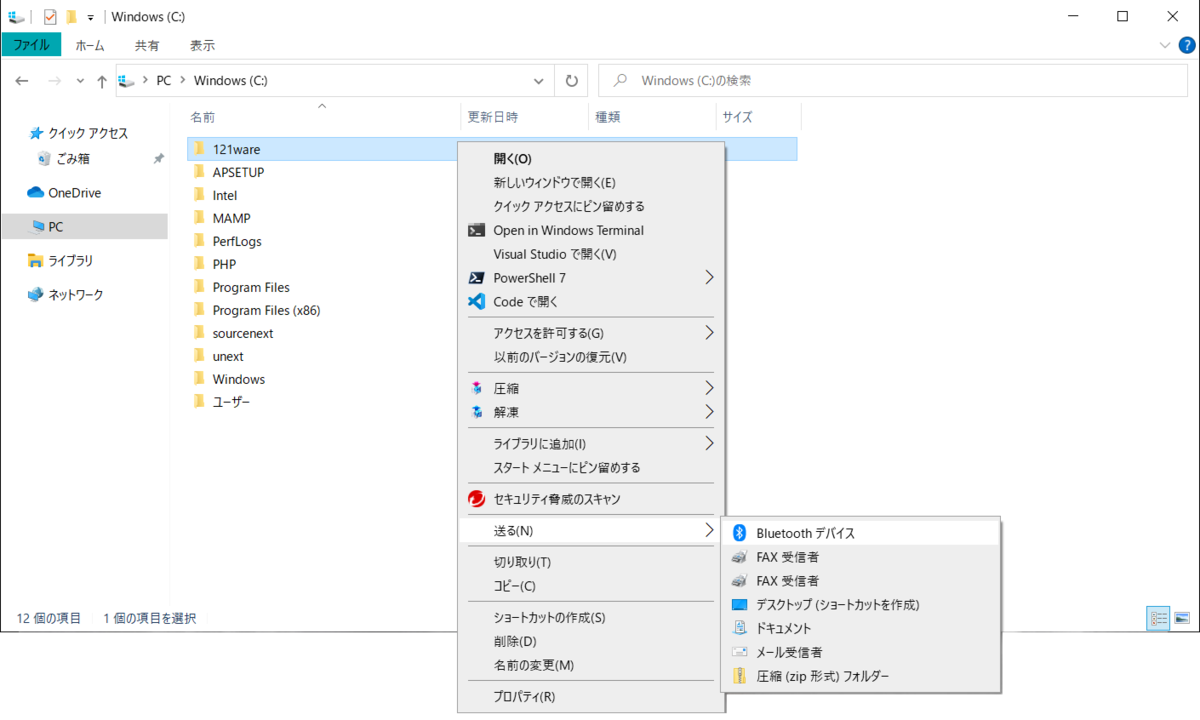Click the 圧縮 archive icon
The height and width of the screenshot is (720, 1200).
click(x=477, y=388)
